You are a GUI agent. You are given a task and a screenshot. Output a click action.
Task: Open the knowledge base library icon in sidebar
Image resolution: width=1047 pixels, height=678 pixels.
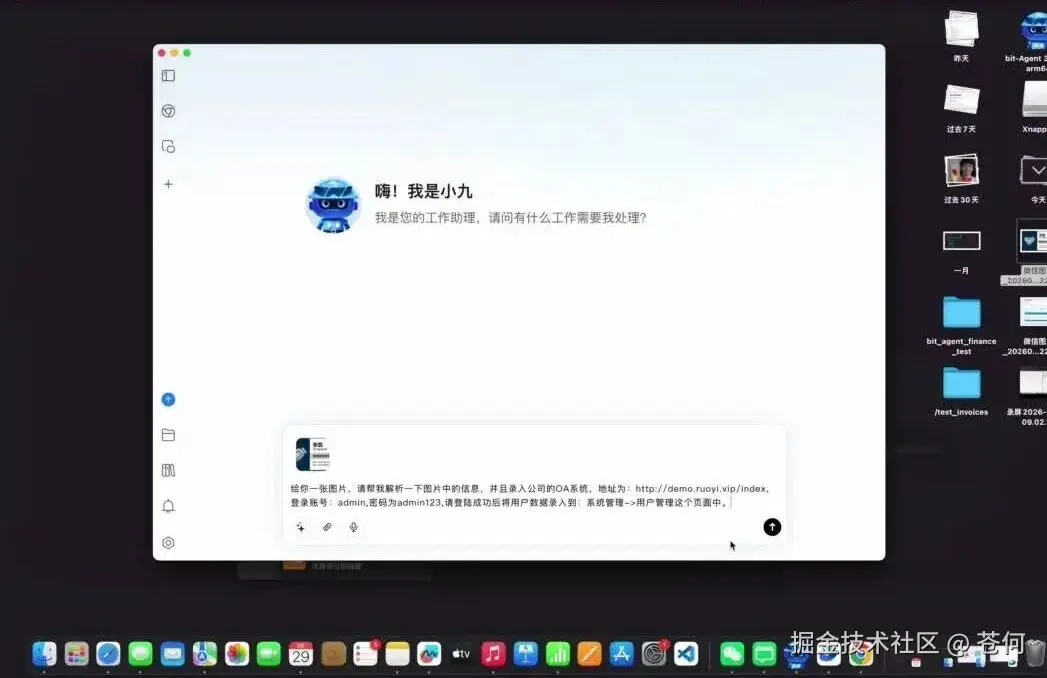click(168, 470)
